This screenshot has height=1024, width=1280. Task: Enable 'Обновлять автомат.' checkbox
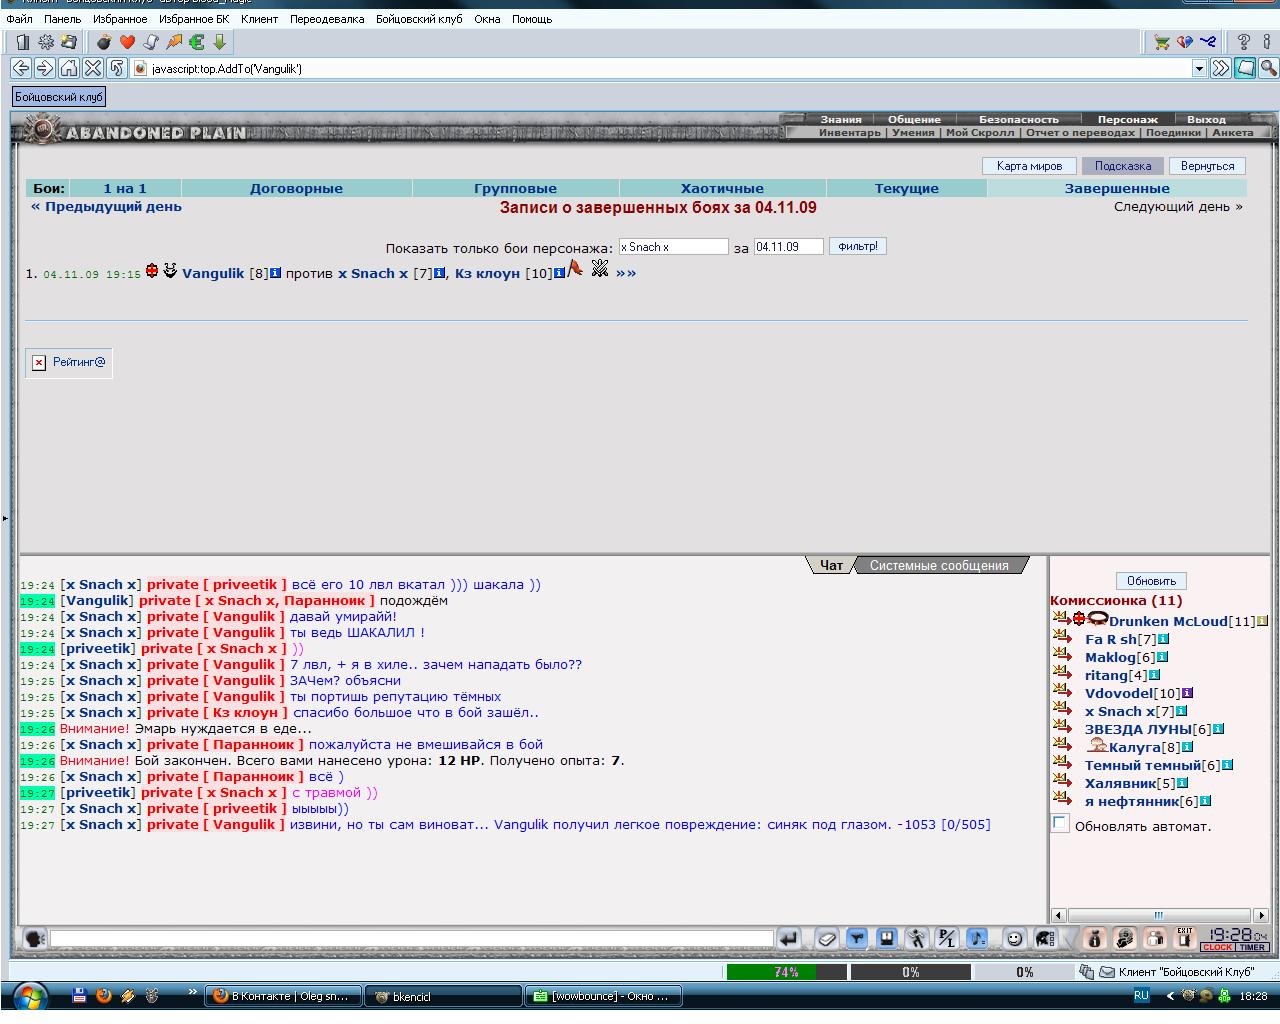coord(1060,823)
